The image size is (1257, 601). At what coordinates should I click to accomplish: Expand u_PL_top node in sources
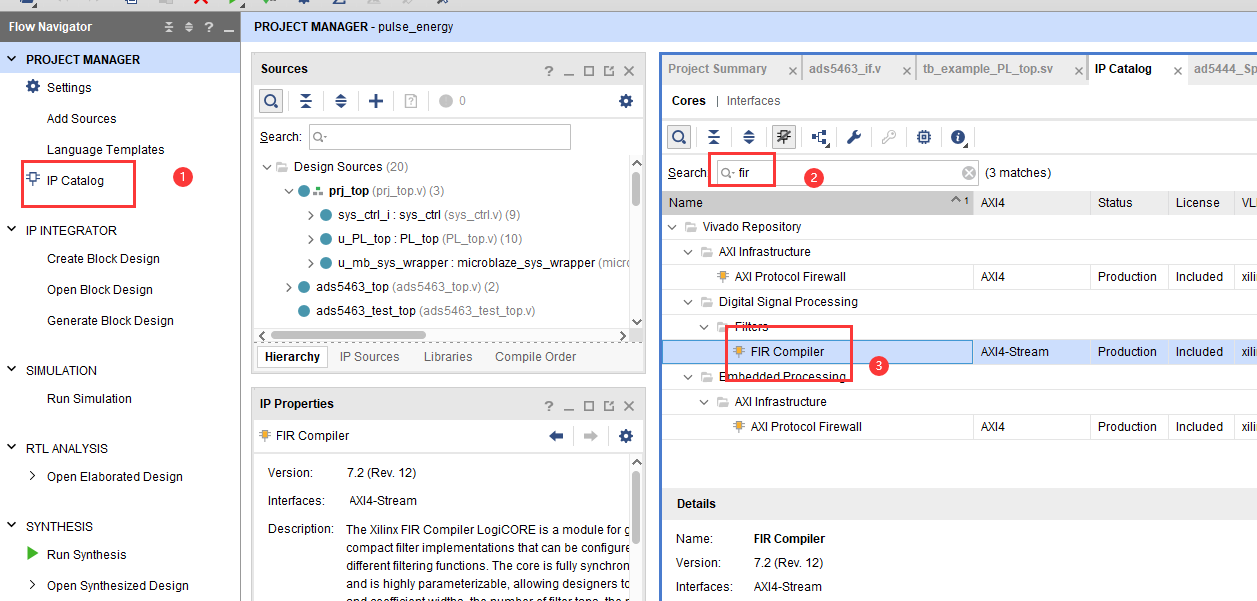[311, 239]
